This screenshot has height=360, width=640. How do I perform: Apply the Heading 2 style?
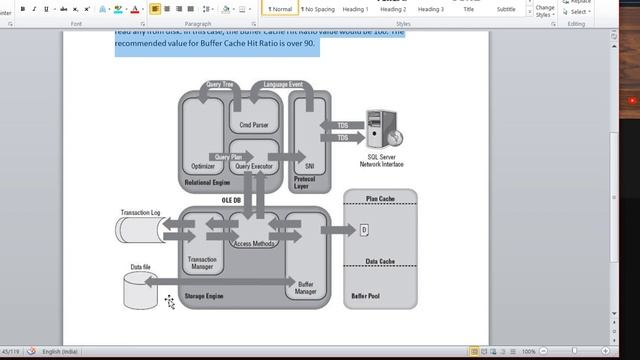pos(393,8)
